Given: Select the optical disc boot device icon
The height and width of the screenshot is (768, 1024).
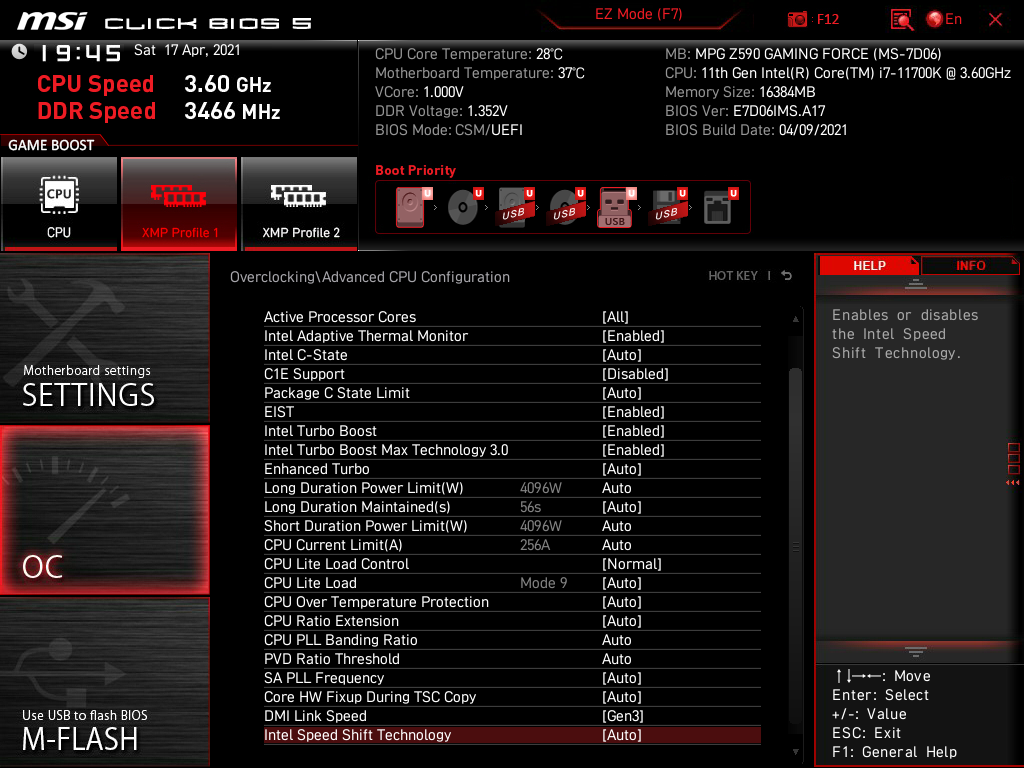Looking at the screenshot, I should coord(465,207).
